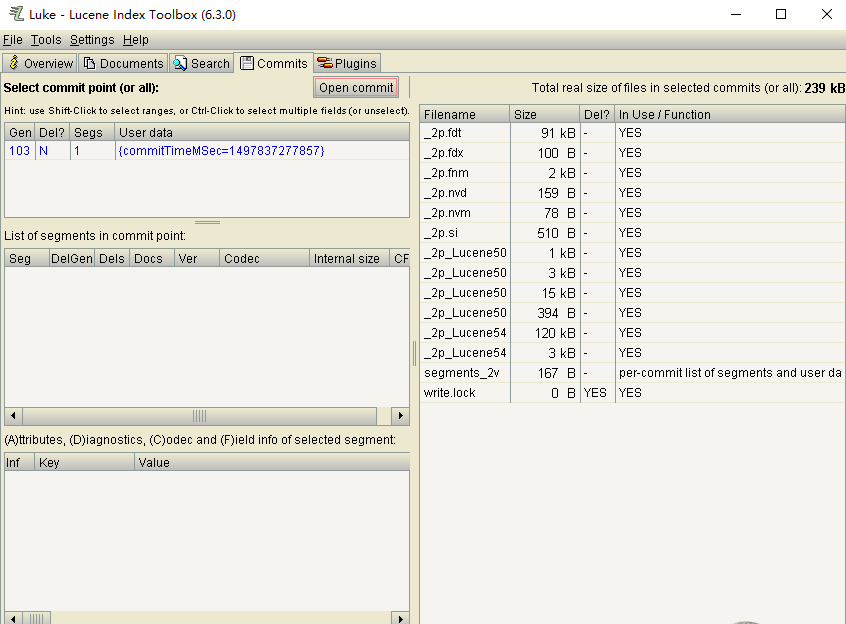Click the Open commit button
Viewport: 846px width, 624px height.
[356, 87]
